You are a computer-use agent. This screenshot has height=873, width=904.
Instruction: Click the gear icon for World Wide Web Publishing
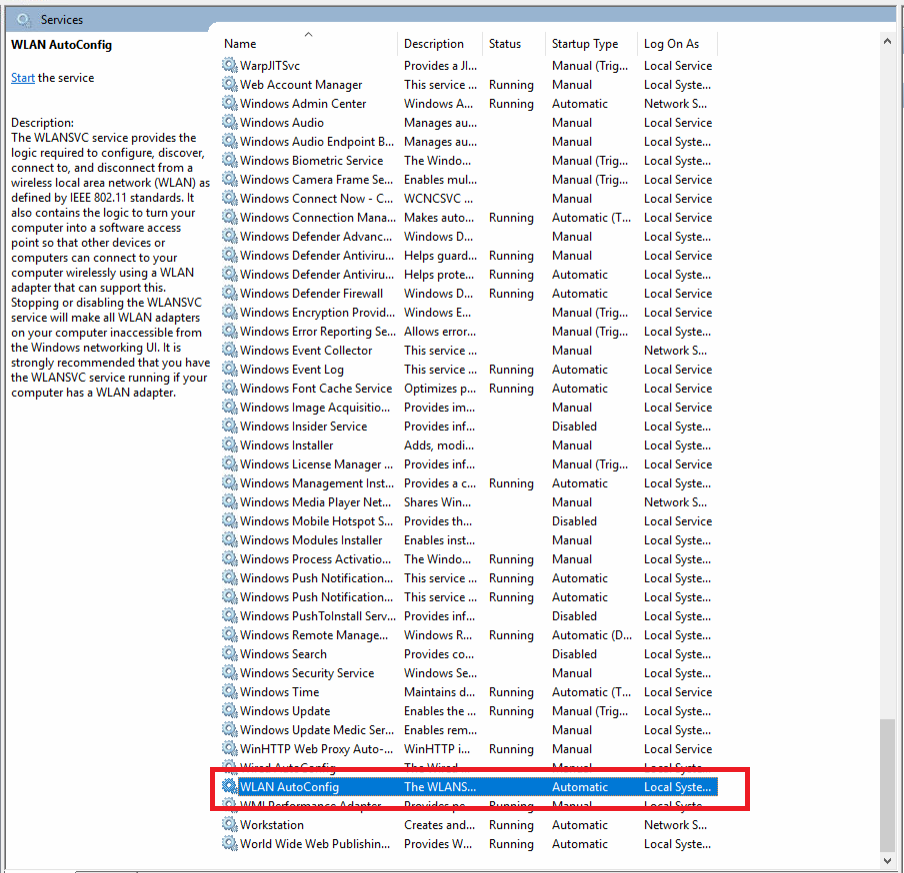229,843
